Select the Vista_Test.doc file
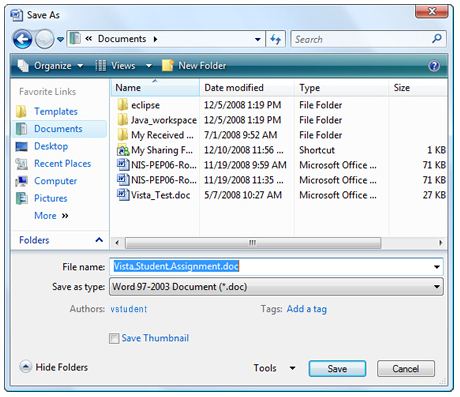460x397 pixels. click(160, 195)
